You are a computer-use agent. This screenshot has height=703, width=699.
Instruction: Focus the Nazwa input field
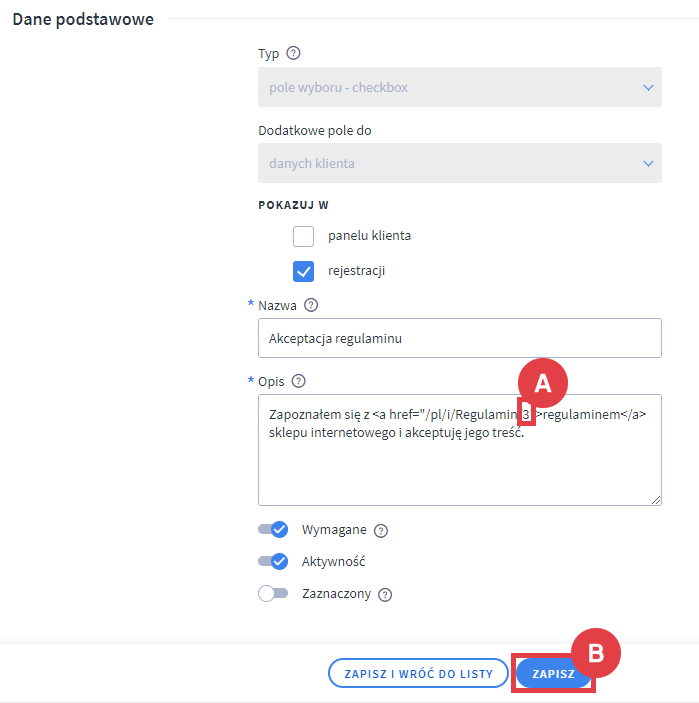(459, 338)
